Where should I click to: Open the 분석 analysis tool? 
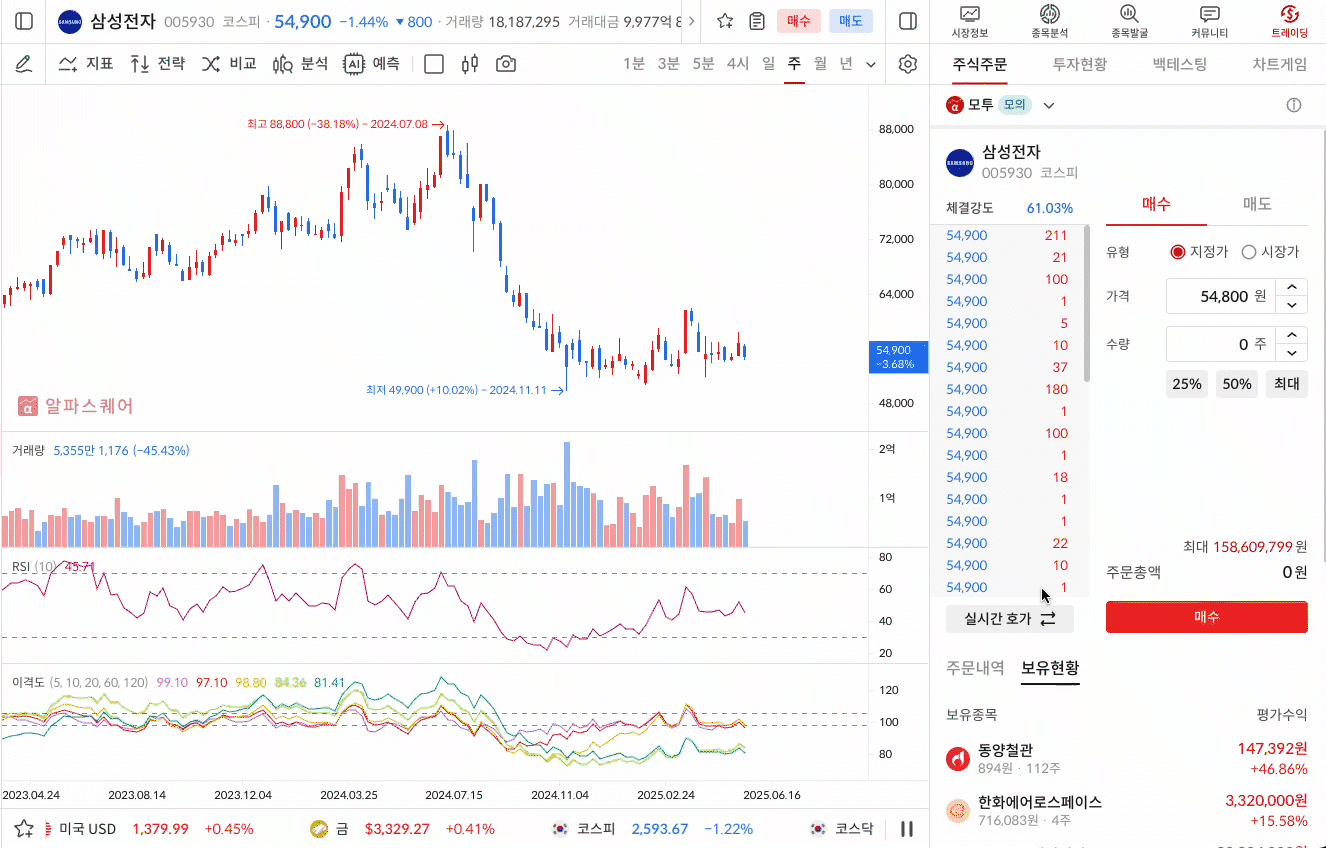[300, 64]
